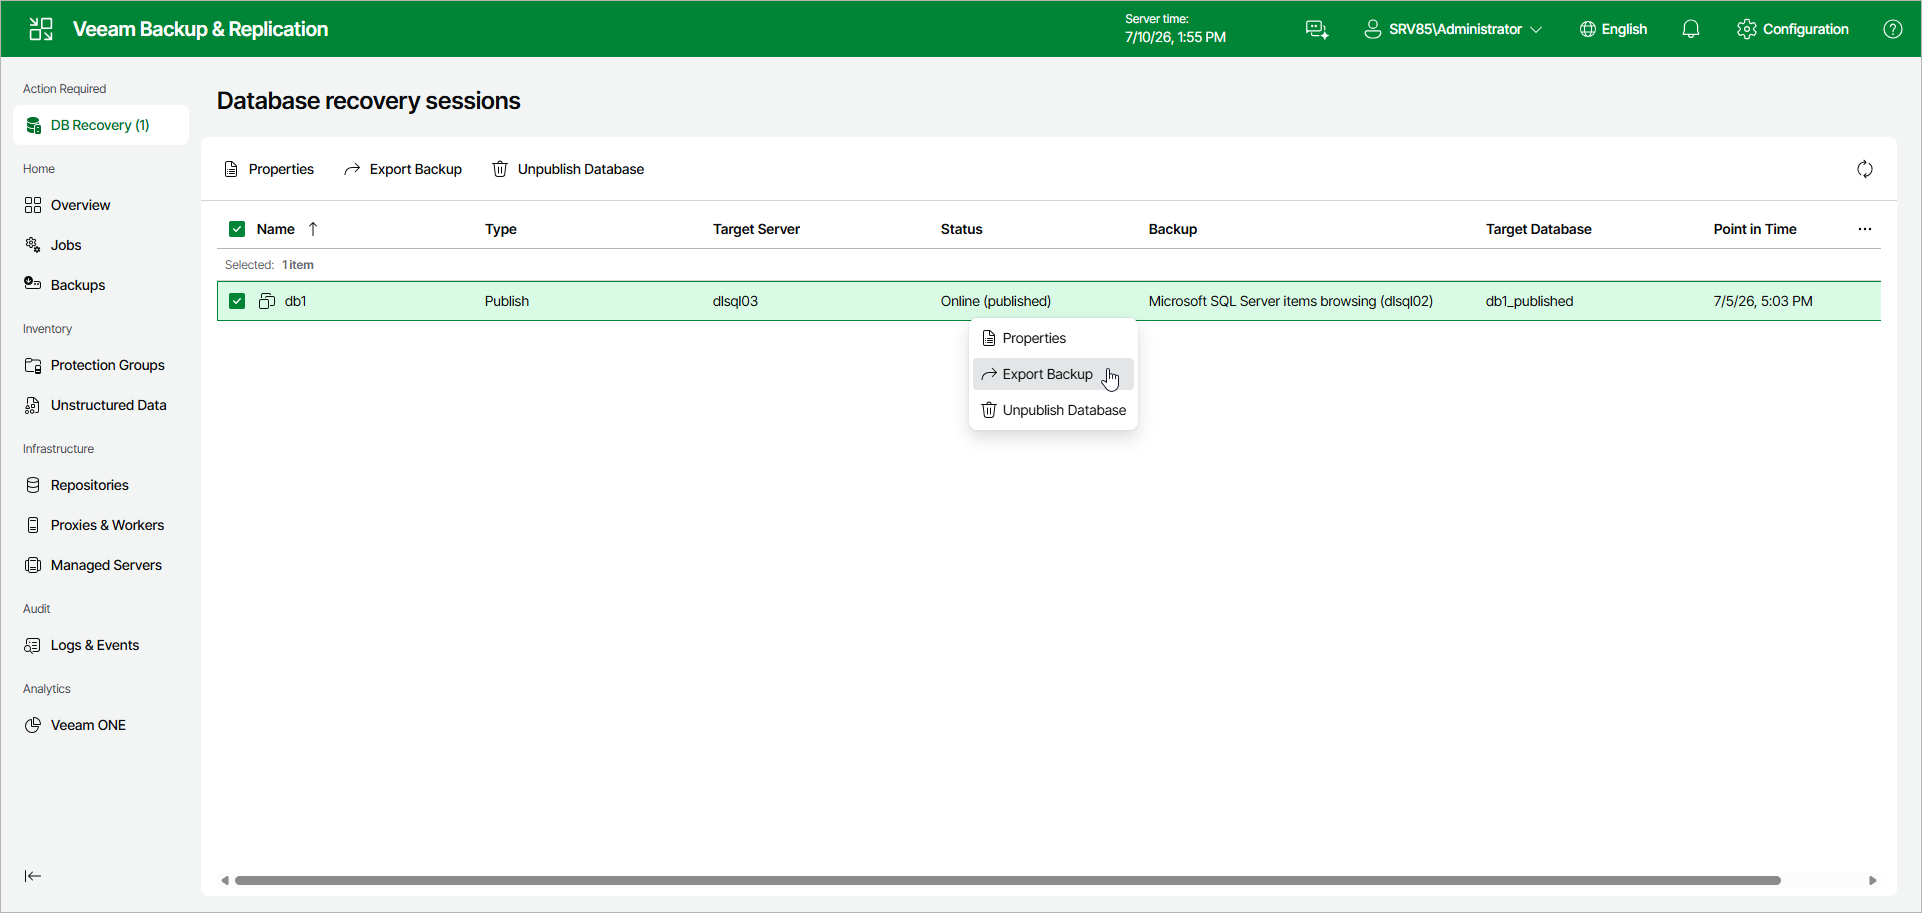Click the db1_published target database cell
Image resolution: width=1922 pixels, height=913 pixels.
[x=1529, y=301]
